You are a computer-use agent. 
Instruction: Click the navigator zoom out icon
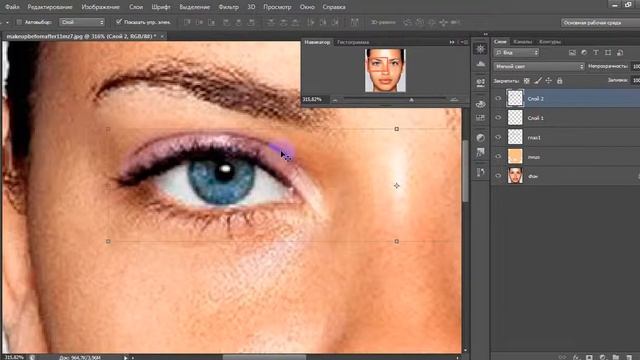335,100
